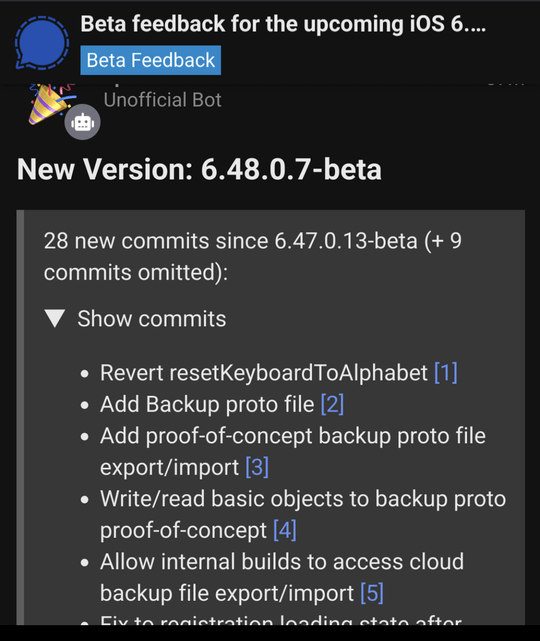Open commit reference link [2]
Image resolution: width=540 pixels, height=641 pixels.
(332, 404)
